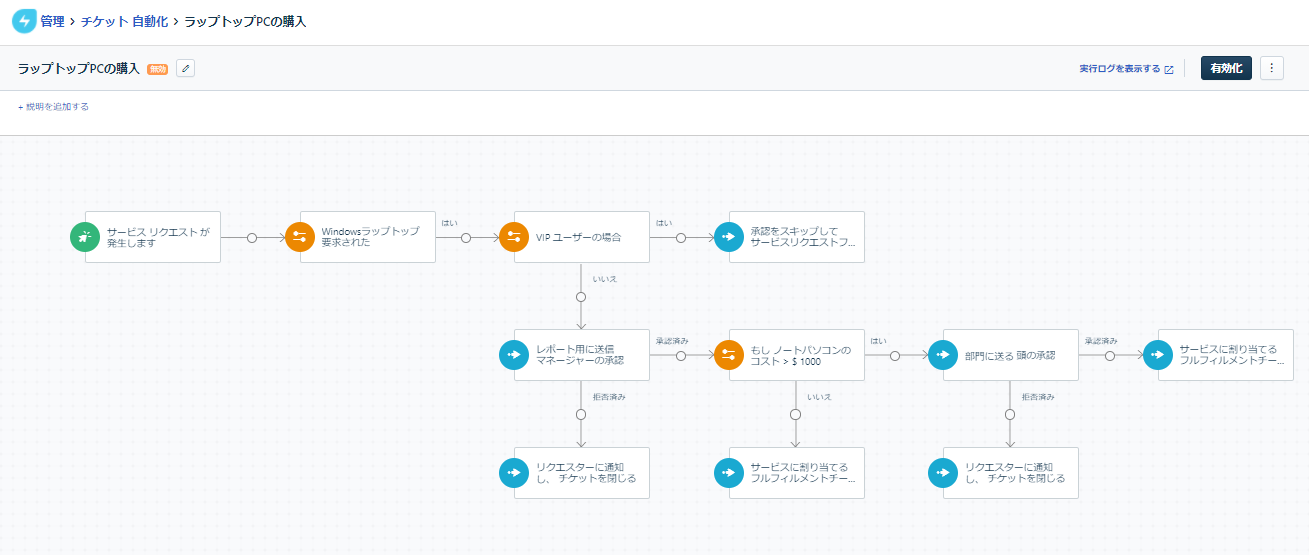Click action icon of 承認をスキップして node

729,237
